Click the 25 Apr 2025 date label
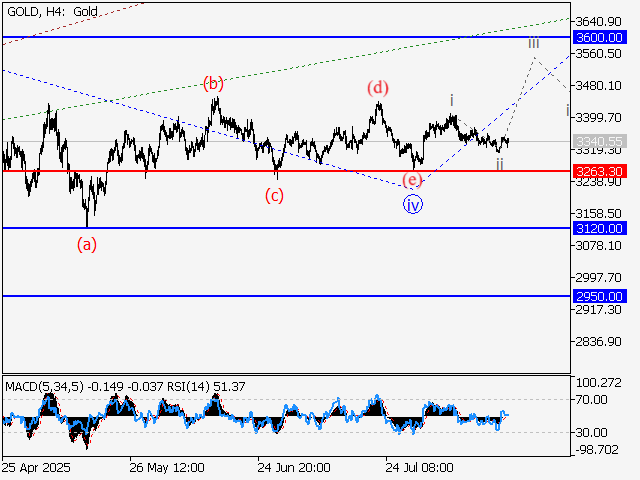640x480 pixels. tap(36, 467)
